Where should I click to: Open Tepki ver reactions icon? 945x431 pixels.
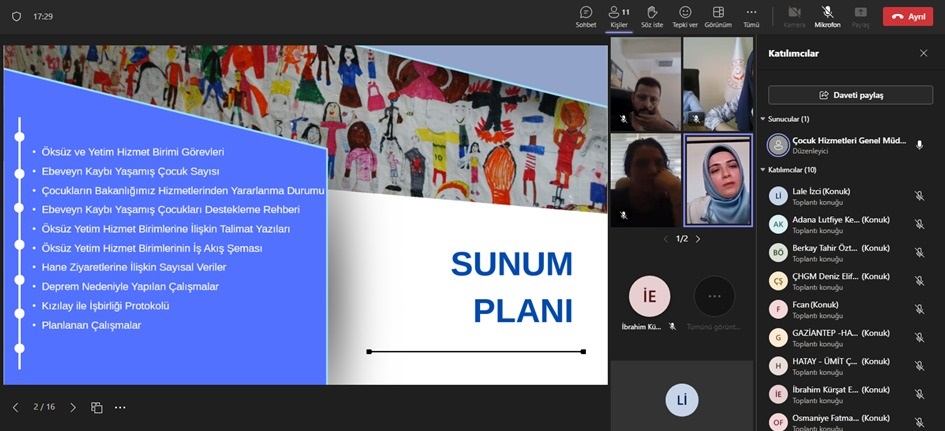(x=684, y=13)
